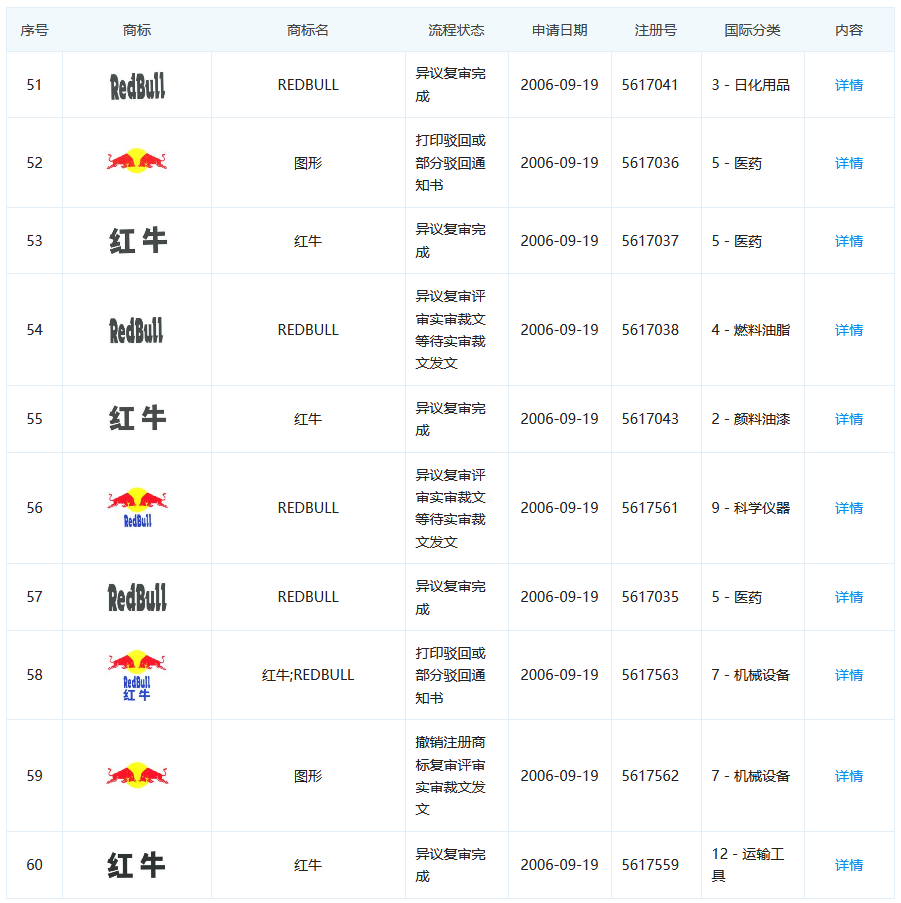Open 详情 link for registration 5617562
Screen dimensions: 901x903
coord(848,776)
